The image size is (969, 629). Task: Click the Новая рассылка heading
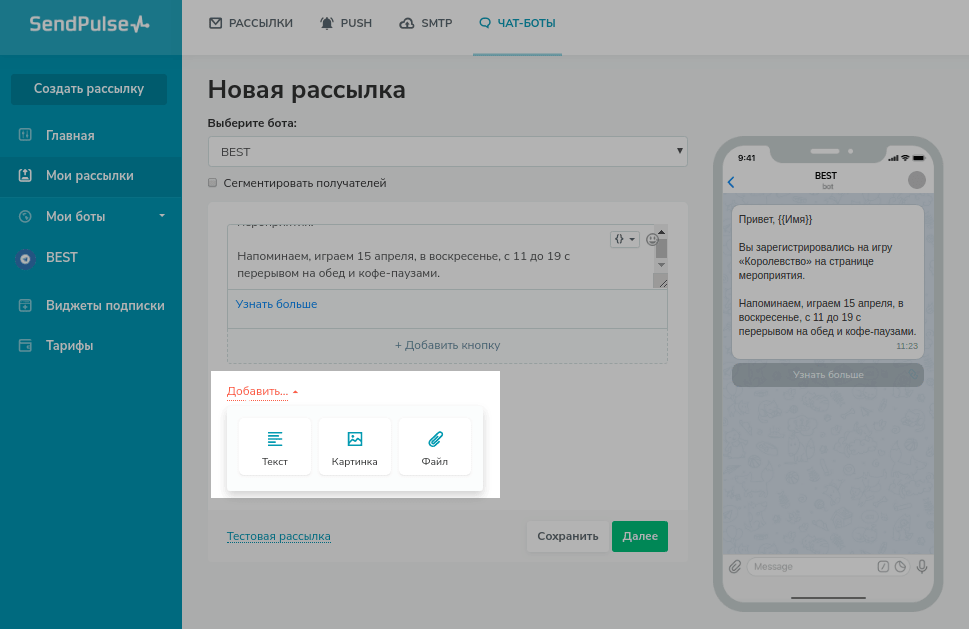[307, 90]
